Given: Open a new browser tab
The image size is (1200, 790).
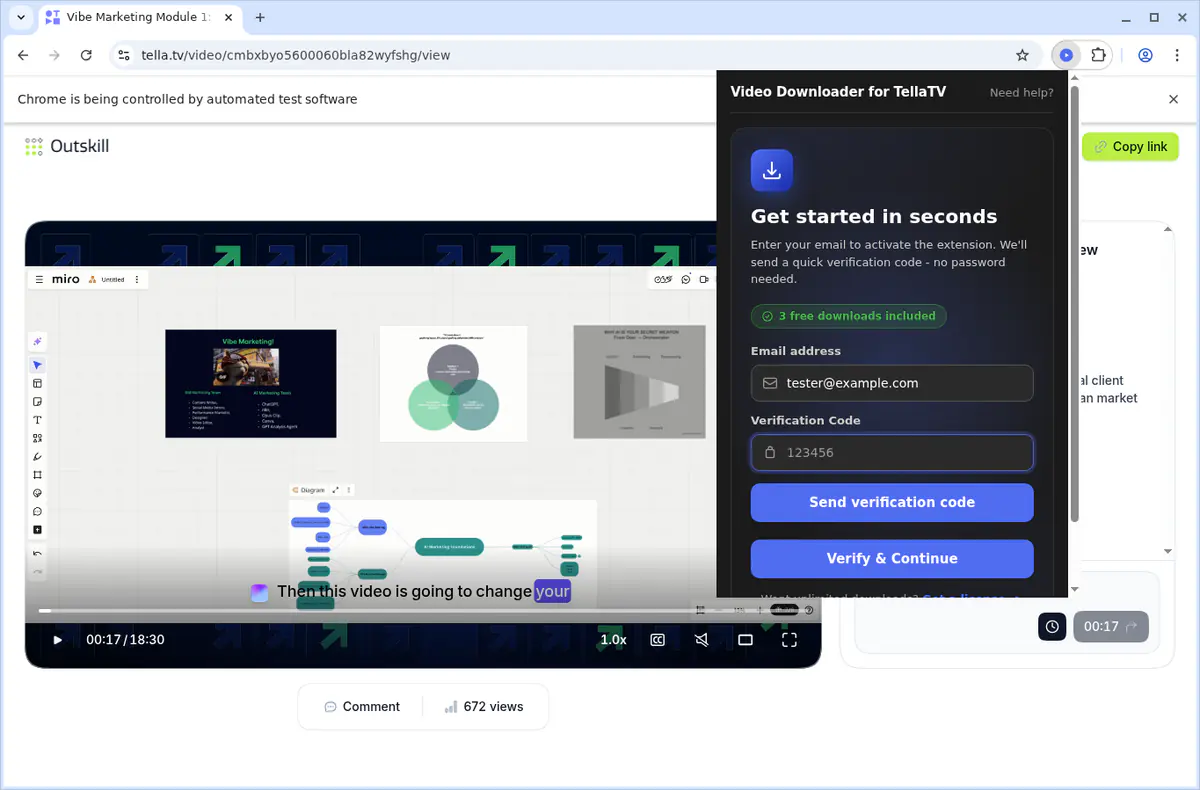Looking at the screenshot, I should coord(260,17).
